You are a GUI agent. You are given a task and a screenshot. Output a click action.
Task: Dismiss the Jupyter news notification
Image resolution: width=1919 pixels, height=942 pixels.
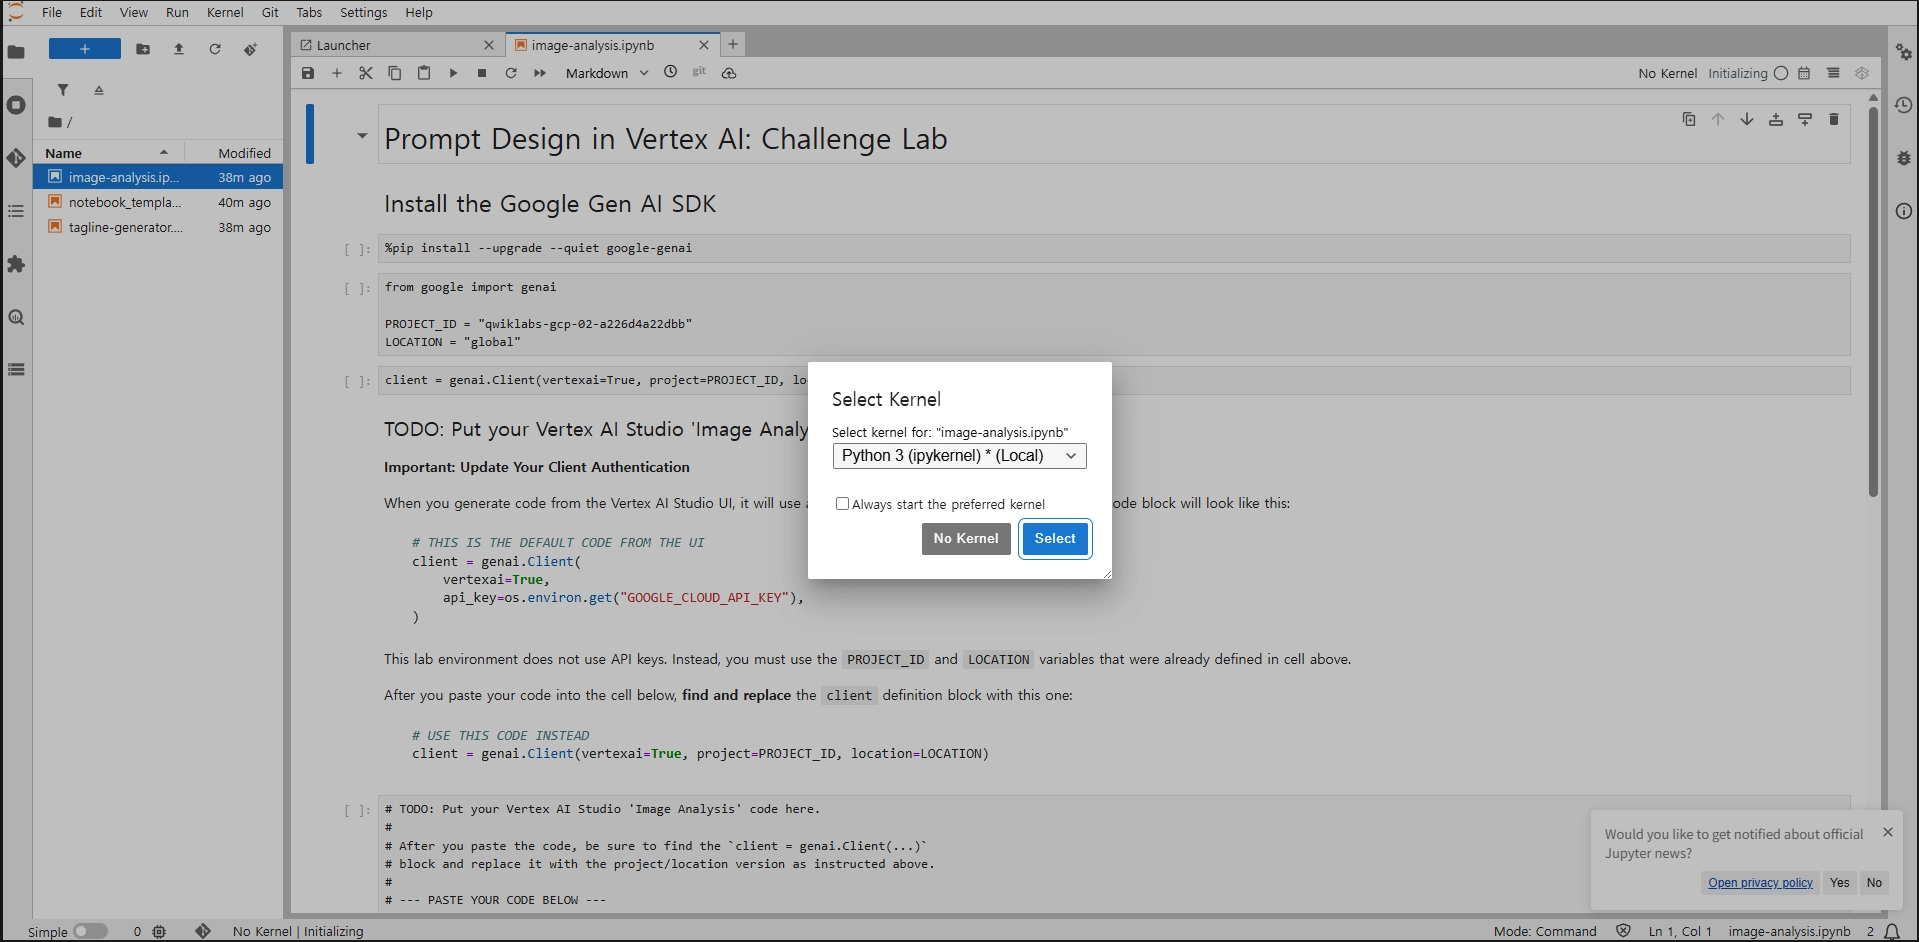pyautogui.click(x=1888, y=832)
